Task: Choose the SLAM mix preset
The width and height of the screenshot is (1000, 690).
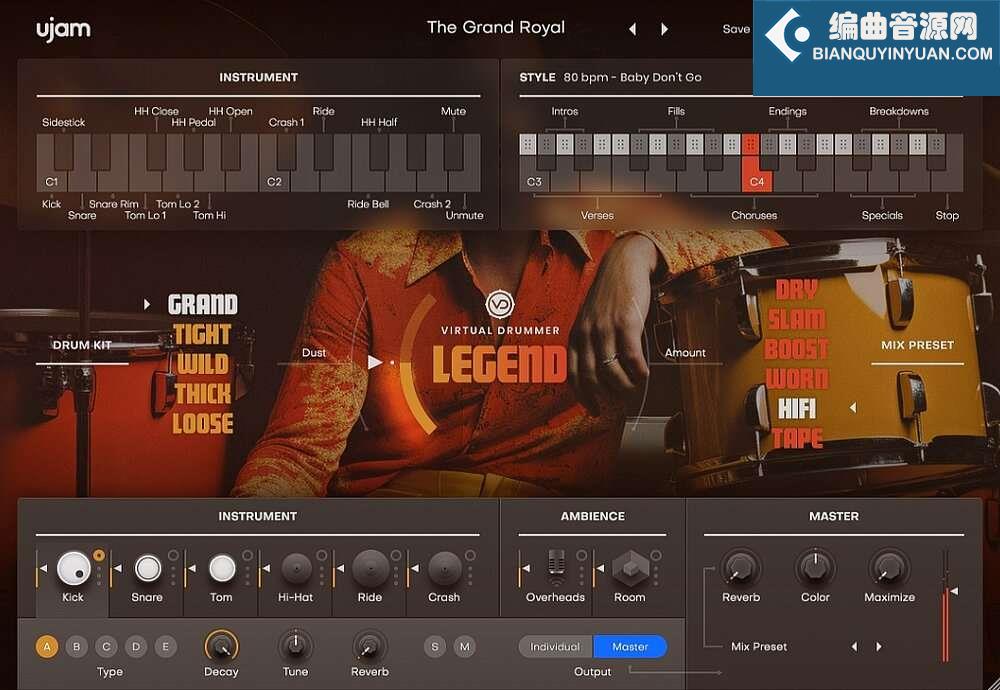Action: point(797,319)
